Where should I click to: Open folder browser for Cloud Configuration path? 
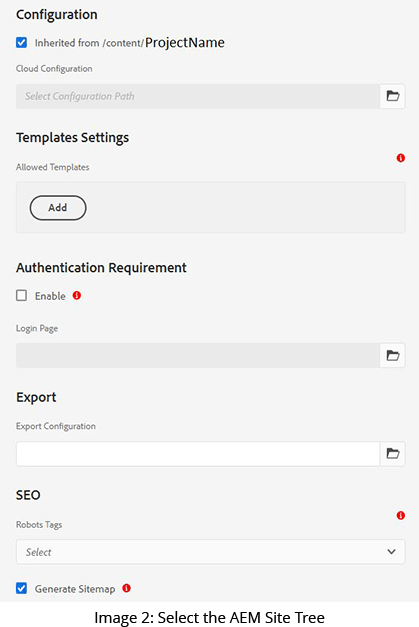[393, 96]
